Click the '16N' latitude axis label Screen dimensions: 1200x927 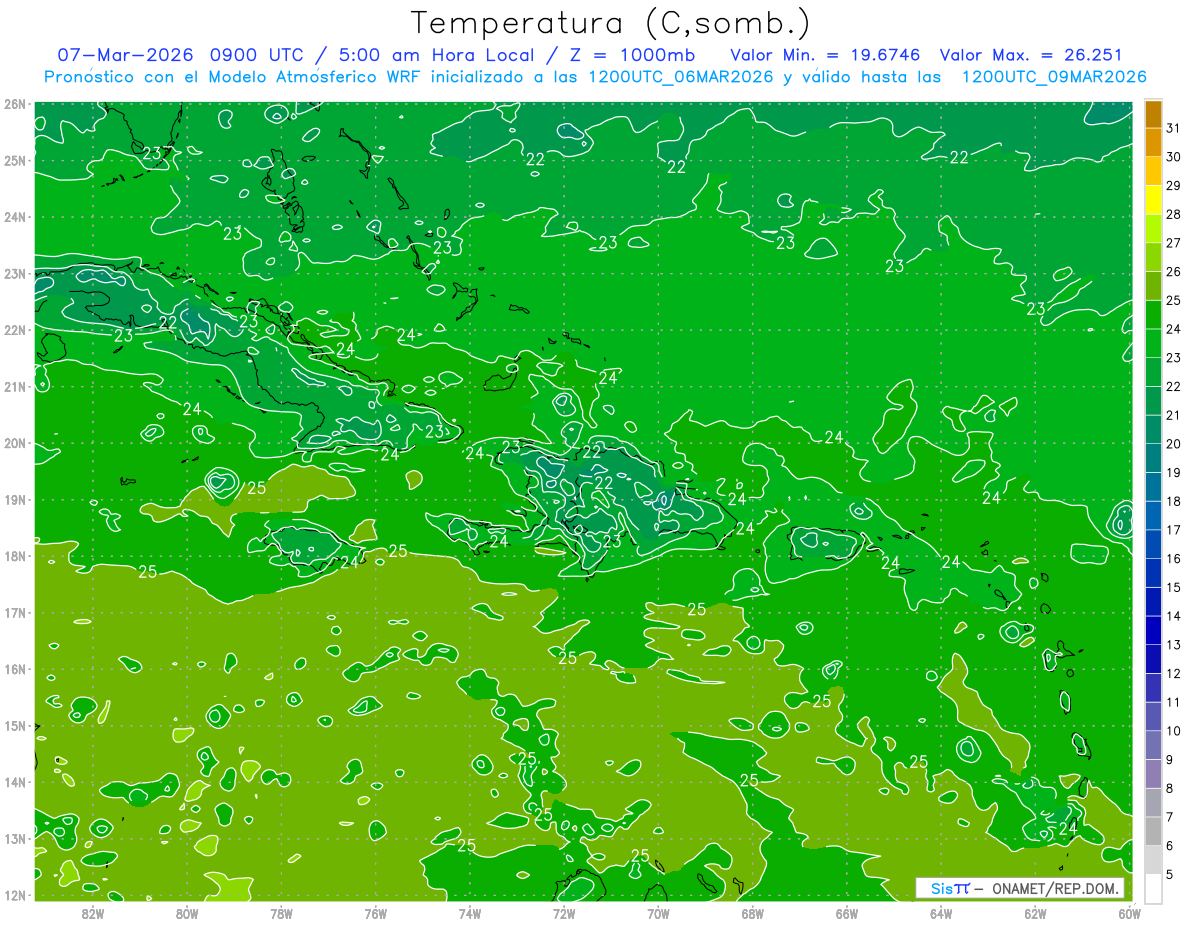coord(15,669)
